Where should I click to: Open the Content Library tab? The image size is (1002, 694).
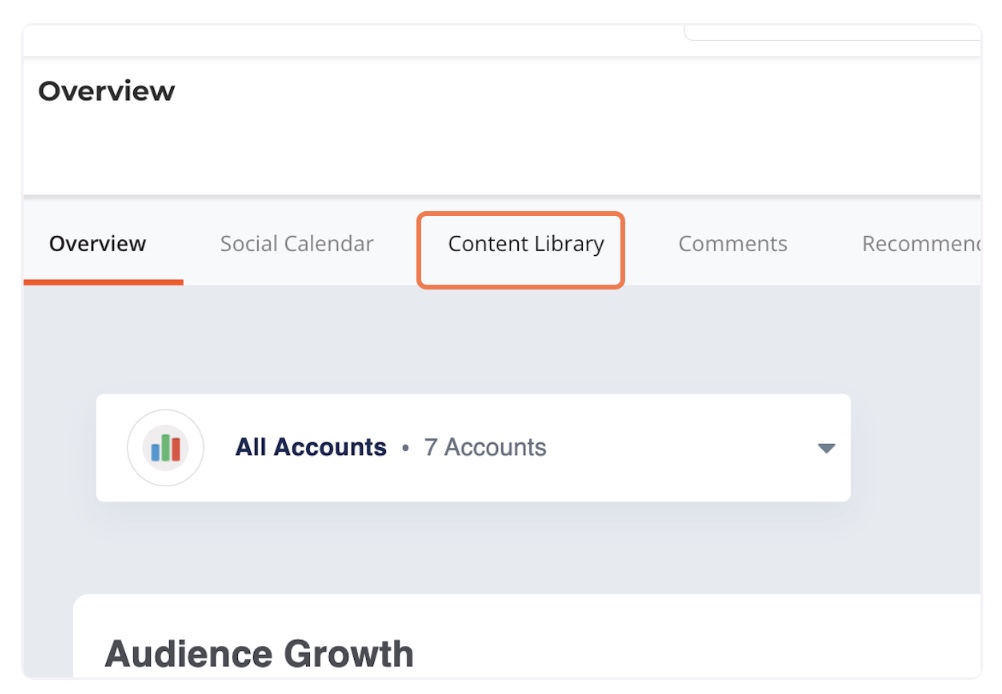click(x=525, y=244)
